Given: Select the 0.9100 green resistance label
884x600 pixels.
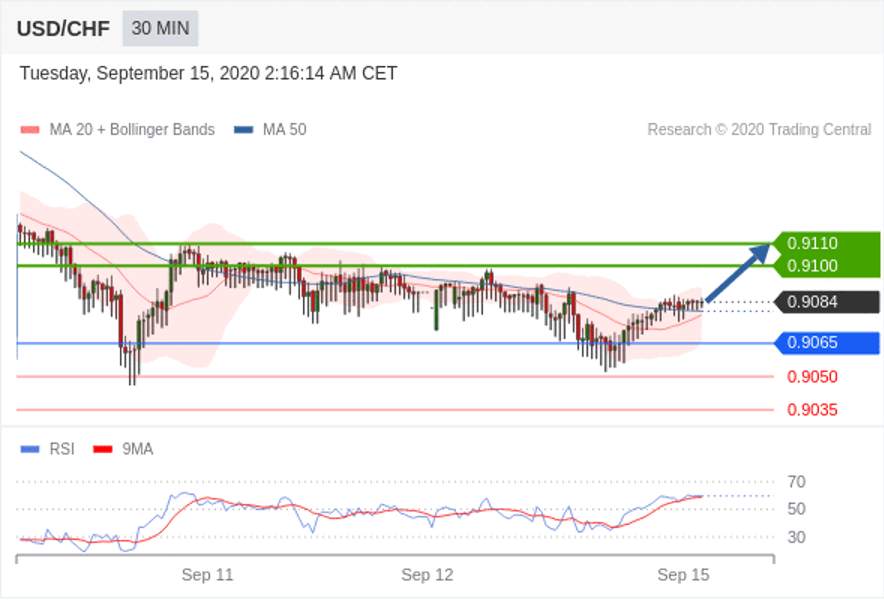Looking at the screenshot, I should [812, 266].
